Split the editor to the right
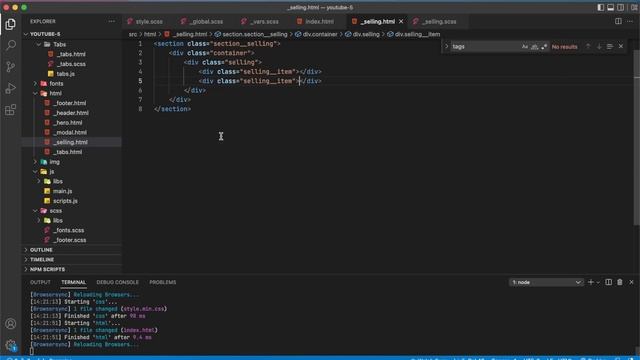640x360 pixels. [x=618, y=21]
